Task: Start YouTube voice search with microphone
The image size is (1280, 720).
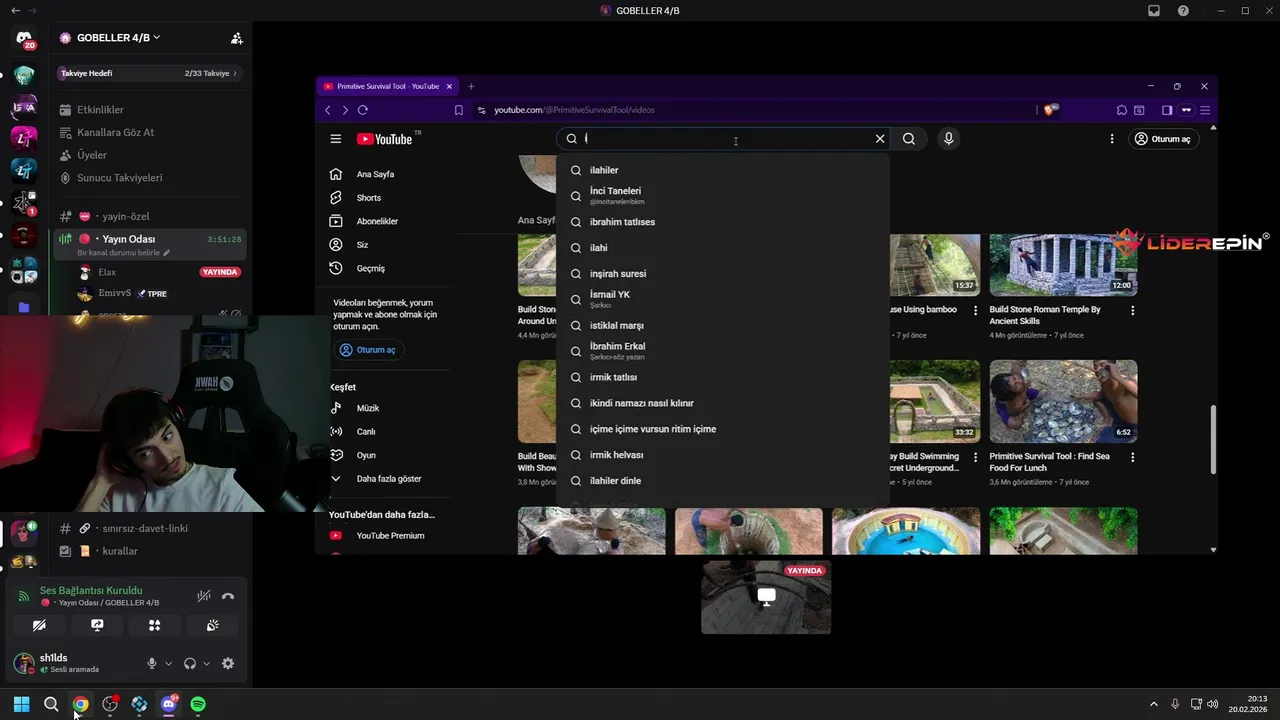Action: [949, 139]
